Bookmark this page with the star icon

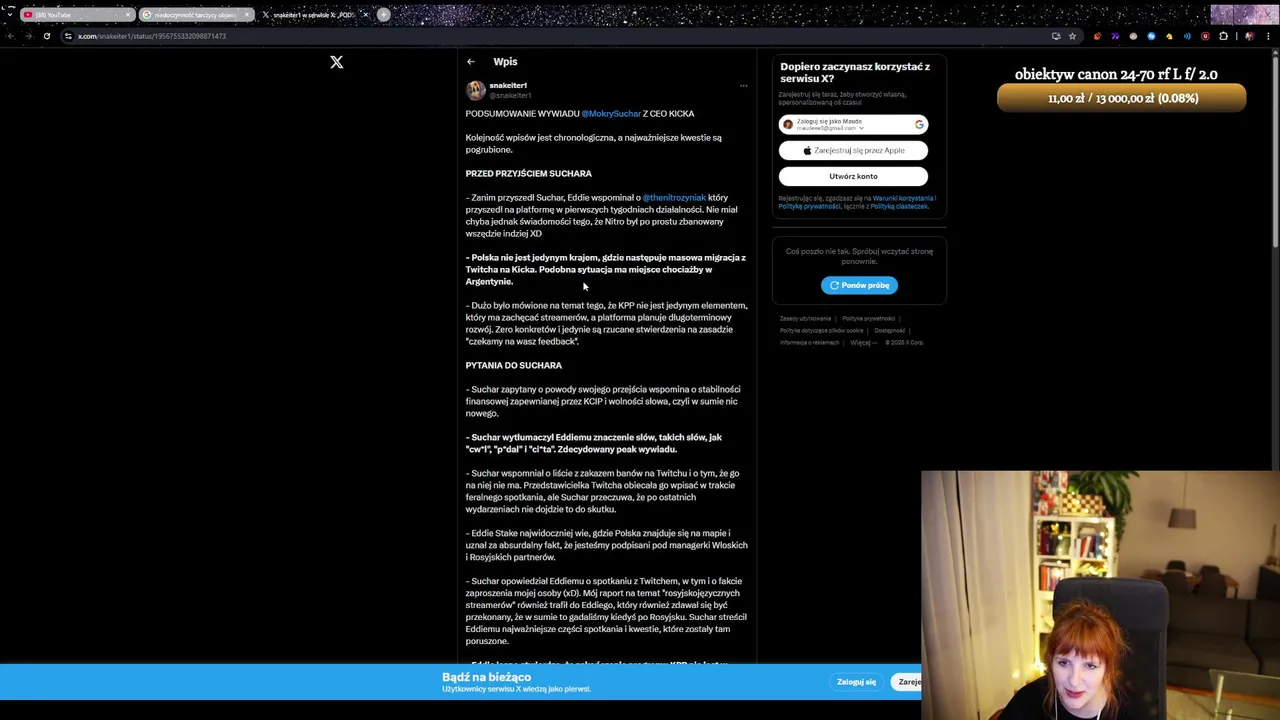point(1072,36)
